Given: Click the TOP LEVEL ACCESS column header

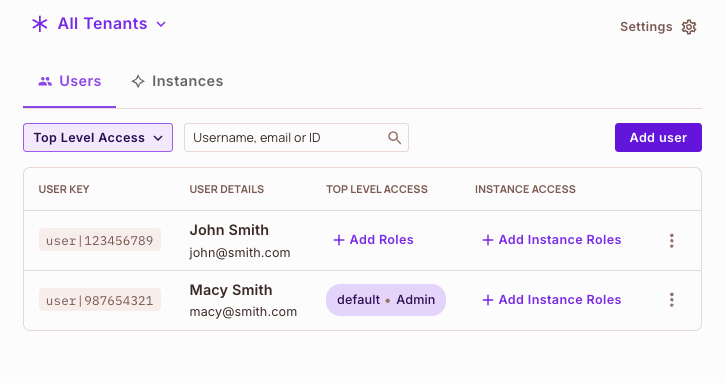Looking at the screenshot, I should click(x=377, y=189).
